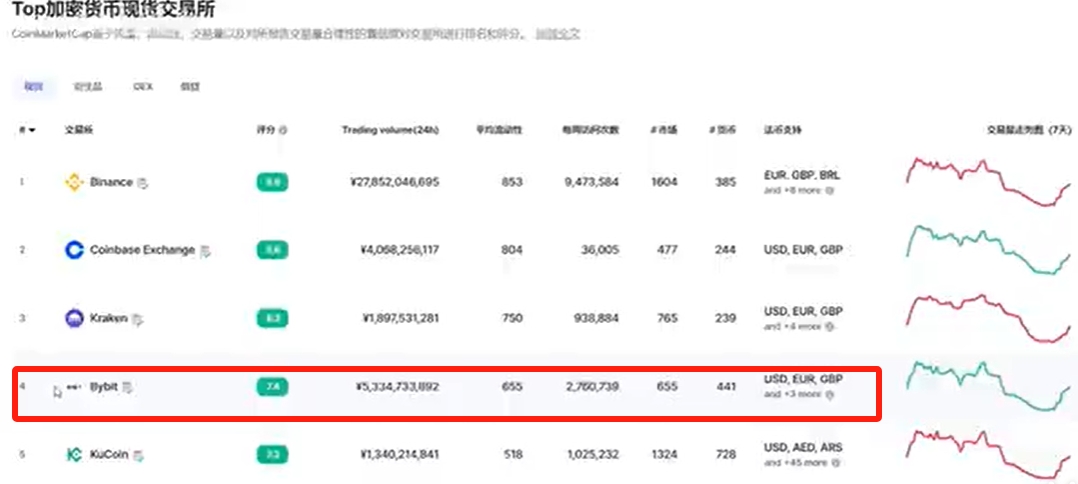Open Bybit's 7-day volume sparkline
This screenshot has height=484, width=1078.
[x=988, y=386]
